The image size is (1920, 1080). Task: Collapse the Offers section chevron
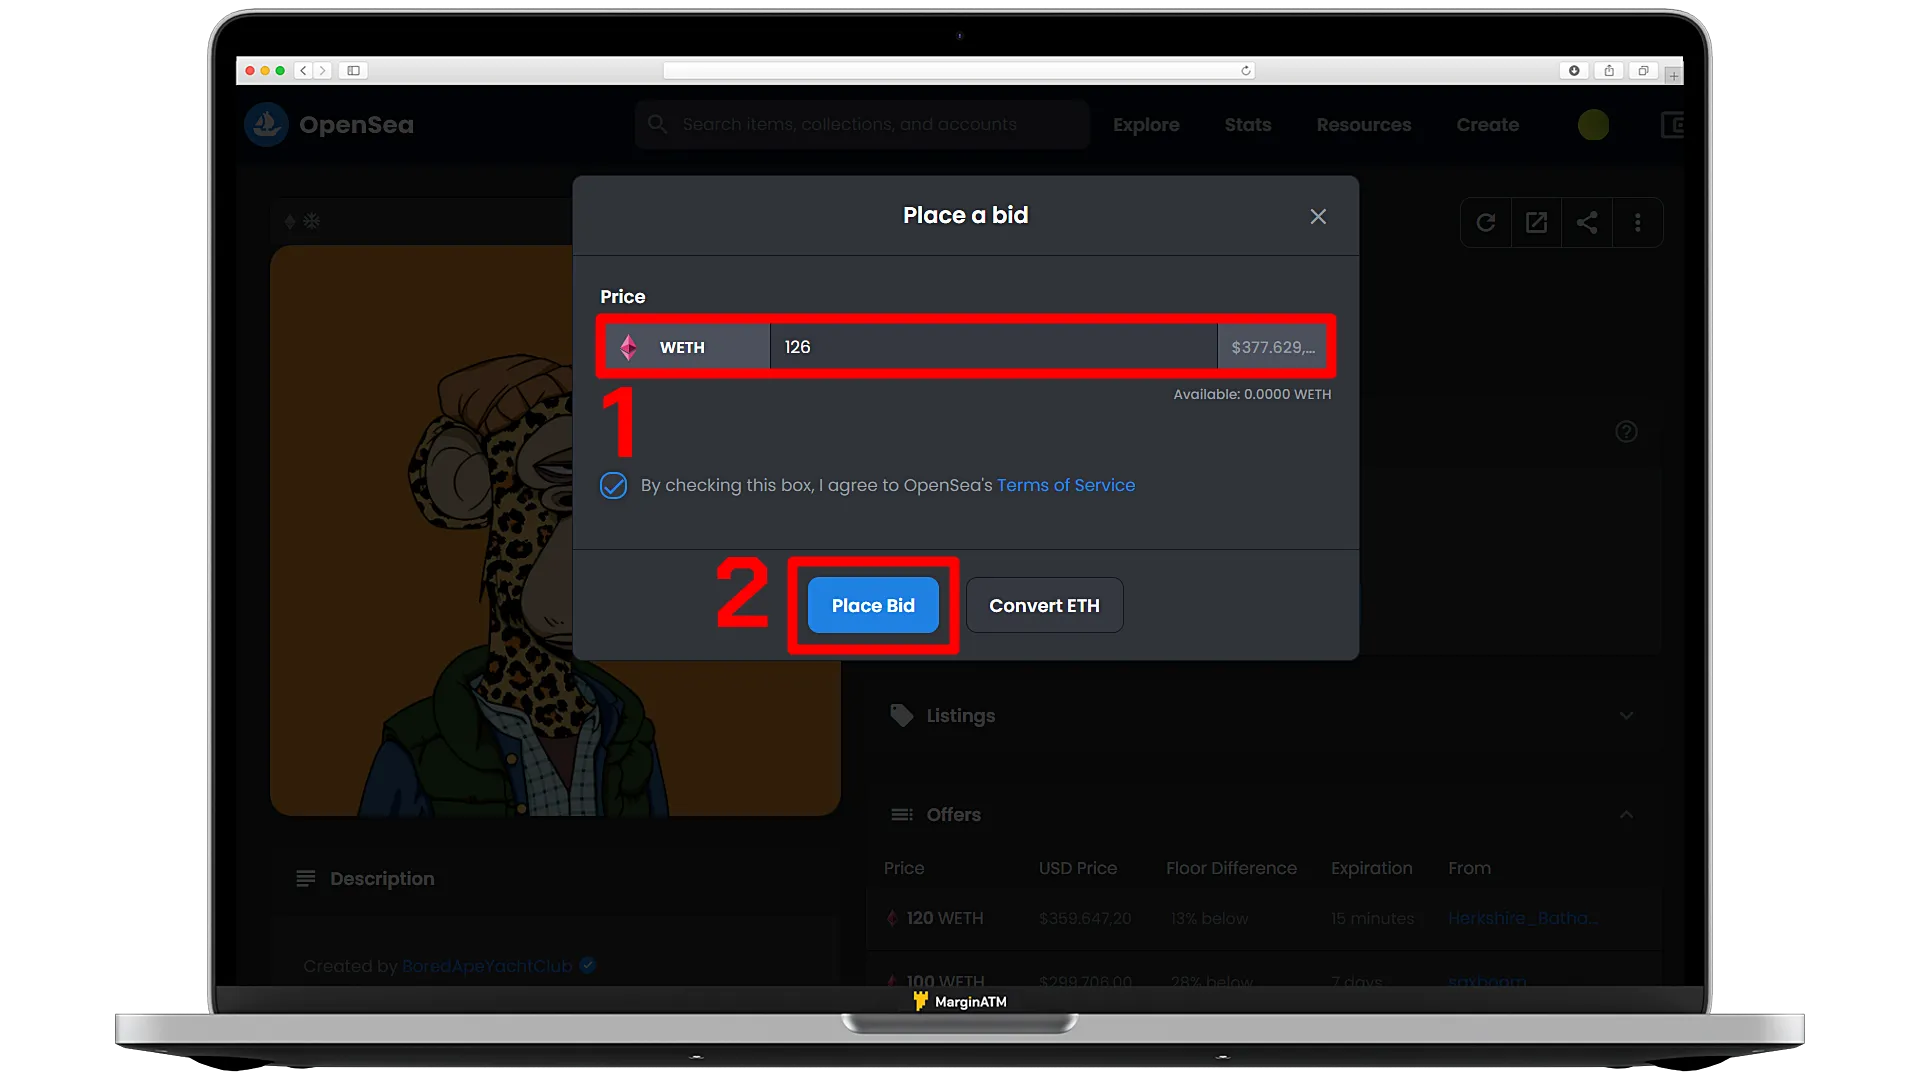pos(1626,815)
